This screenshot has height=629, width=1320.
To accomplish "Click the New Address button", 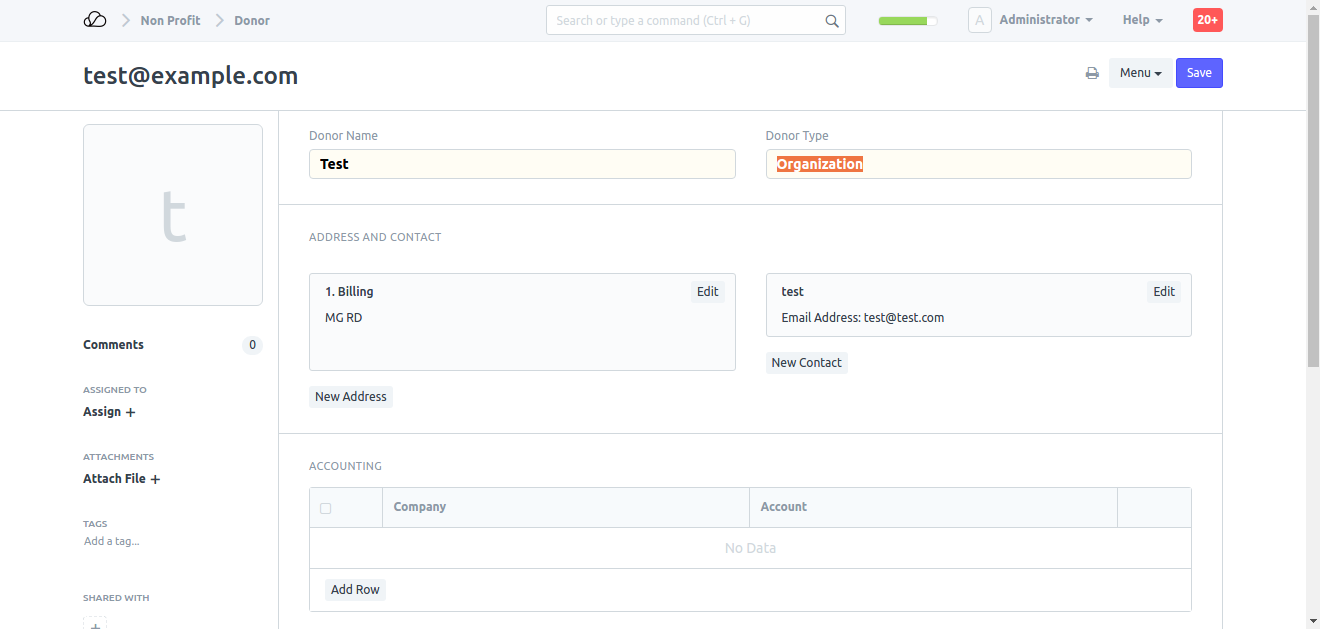I will (350, 397).
